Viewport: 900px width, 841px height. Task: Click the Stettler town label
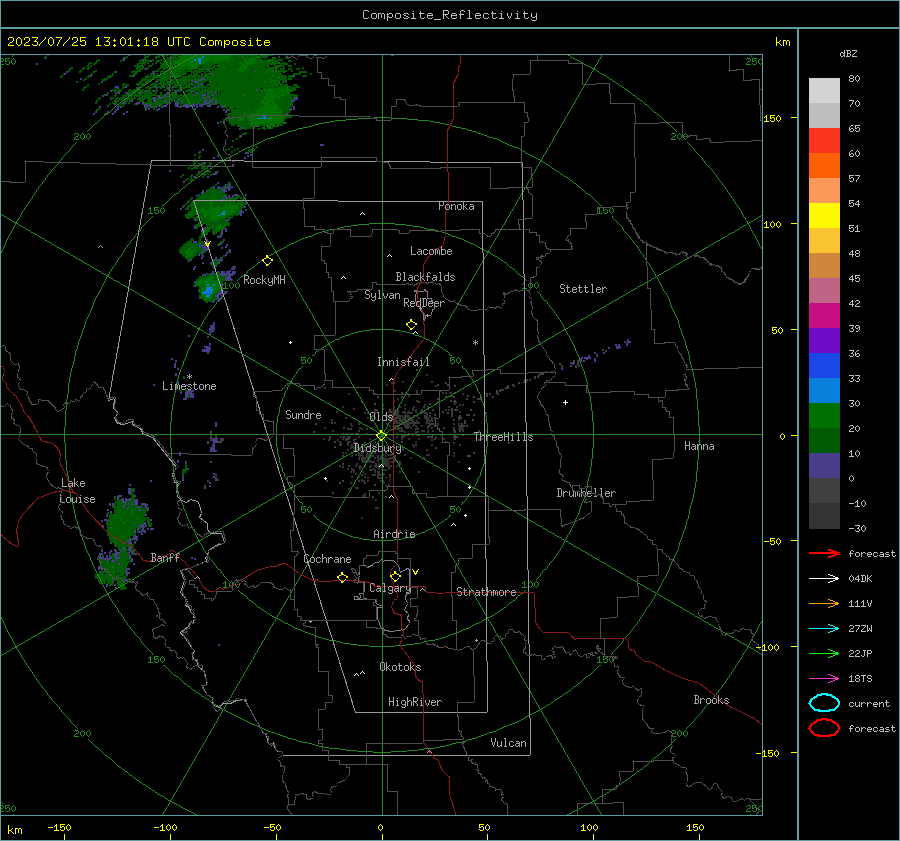click(x=583, y=289)
